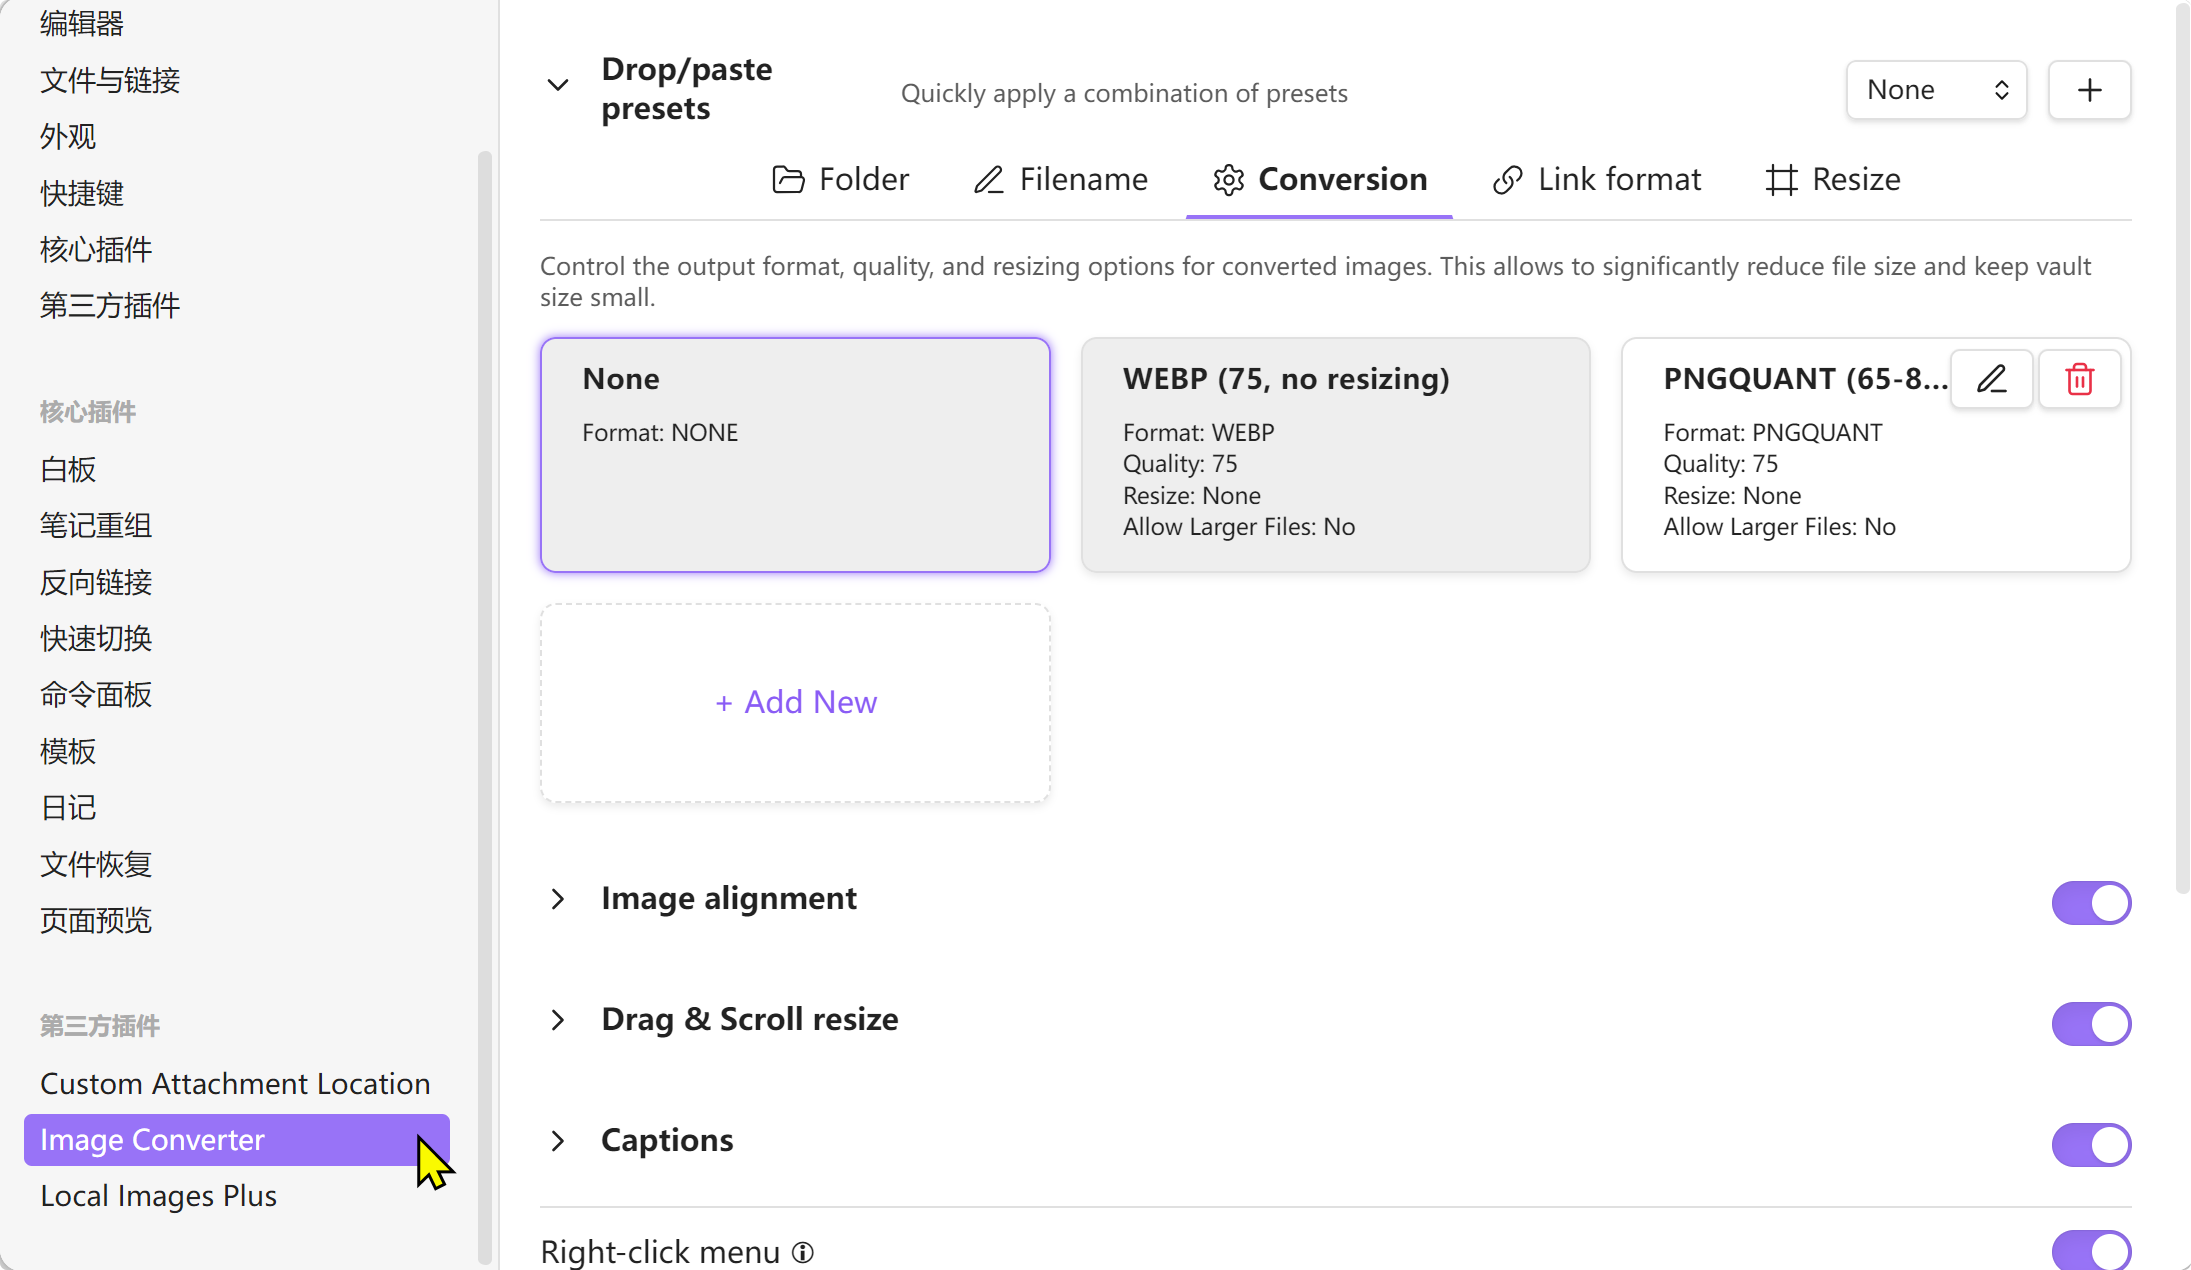This screenshot has height=1270, width=2191.
Task: Click the plus icon to create a preset
Action: (x=2089, y=89)
